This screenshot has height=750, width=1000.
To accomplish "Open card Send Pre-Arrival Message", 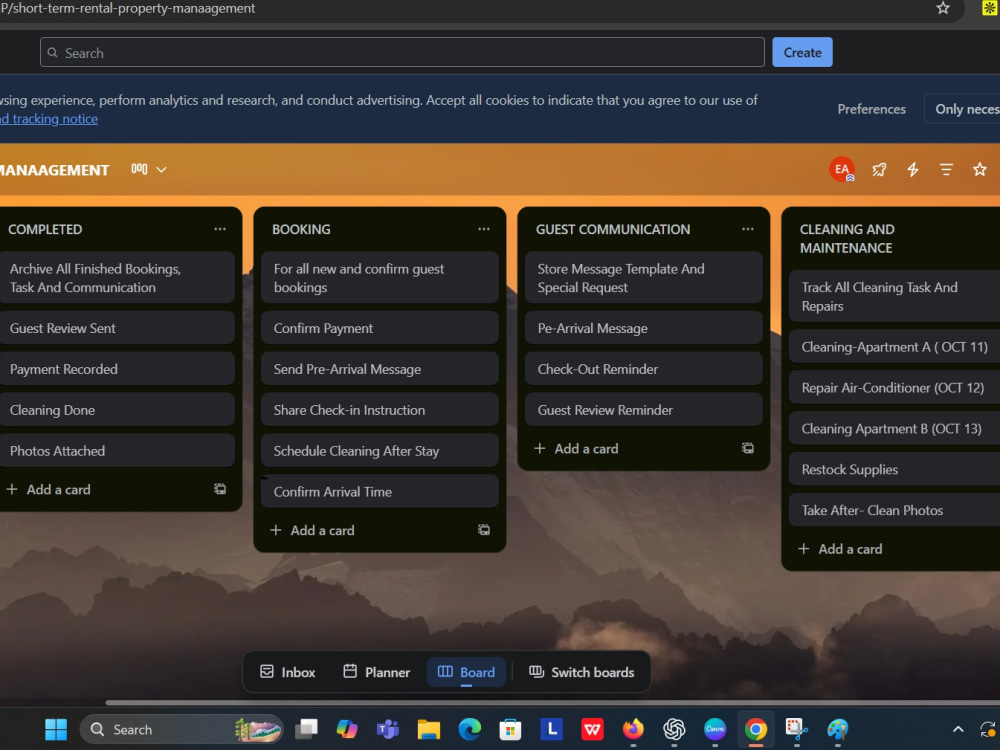I will click(x=379, y=369).
